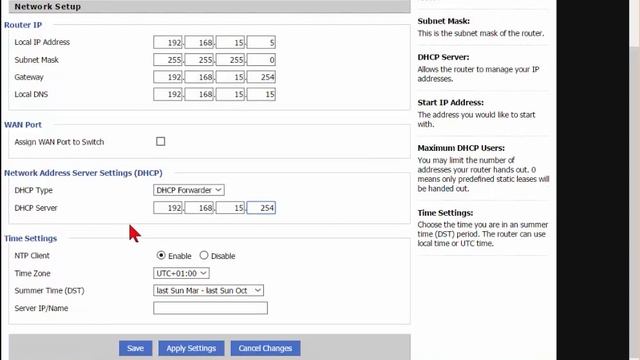The width and height of the screenshot is (640, 360).
Task: Click the second octet of DHCP Server
Action: point(199,208)
